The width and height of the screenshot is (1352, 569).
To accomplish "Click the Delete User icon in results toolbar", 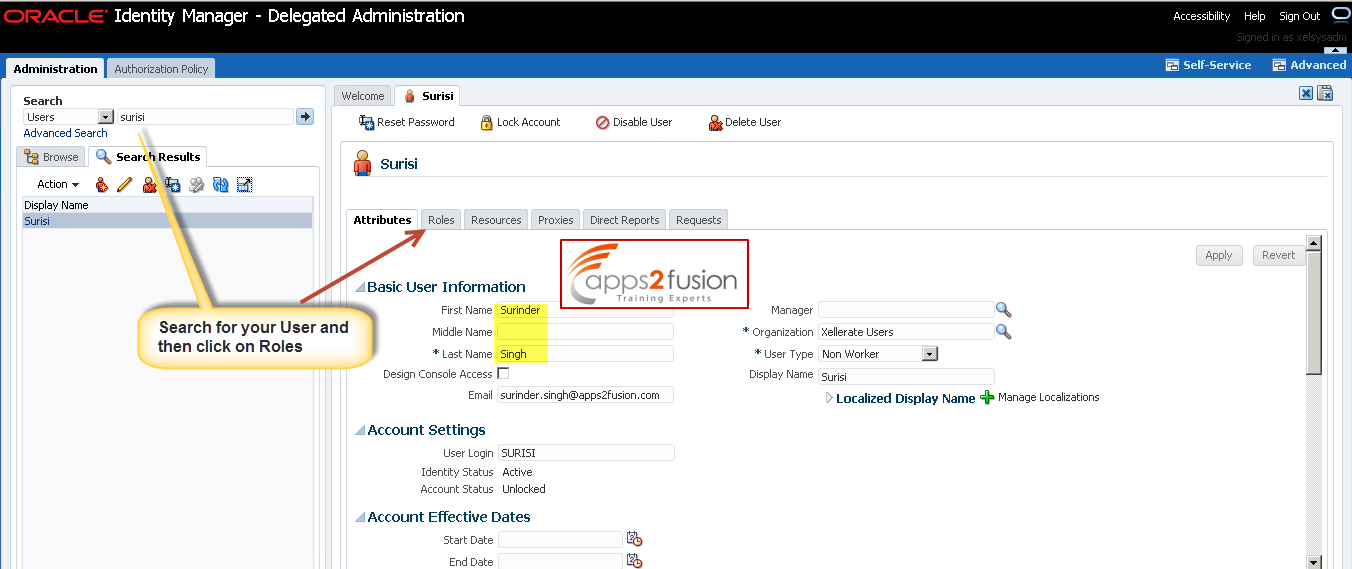I will [149, 184].
